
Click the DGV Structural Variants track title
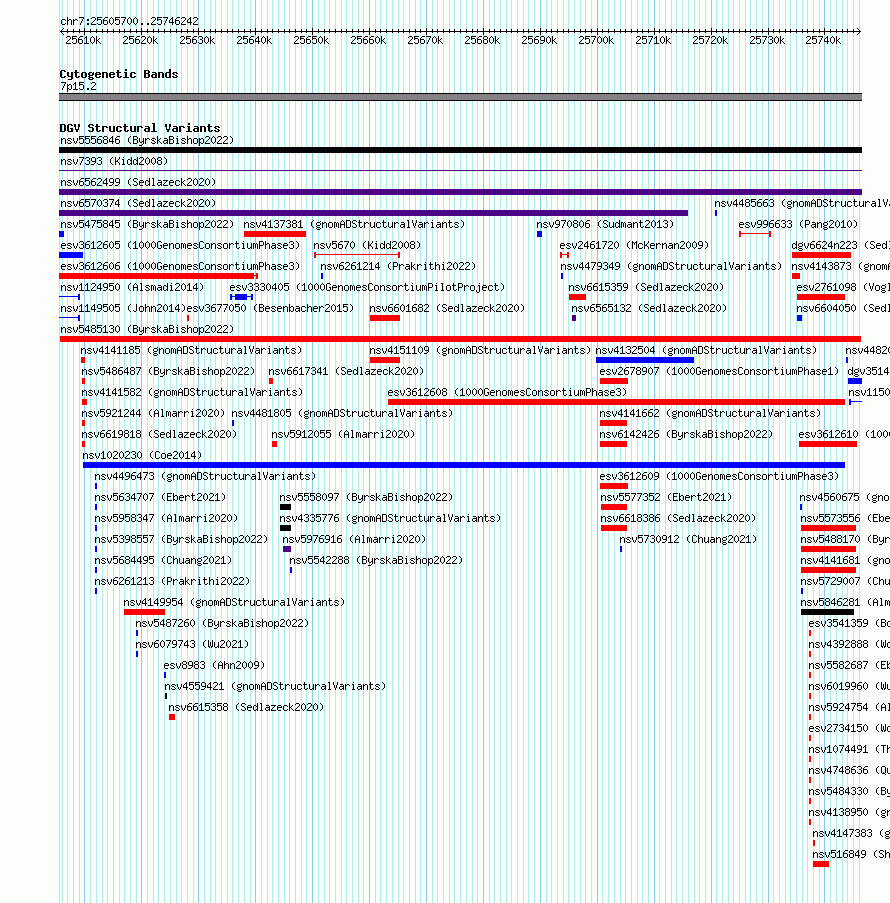click(140, 128)
